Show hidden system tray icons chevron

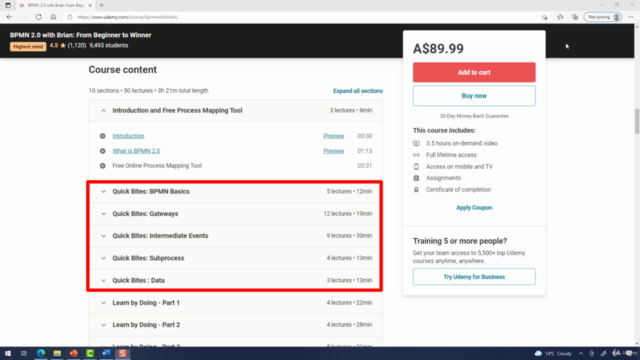tap(581, 353)
